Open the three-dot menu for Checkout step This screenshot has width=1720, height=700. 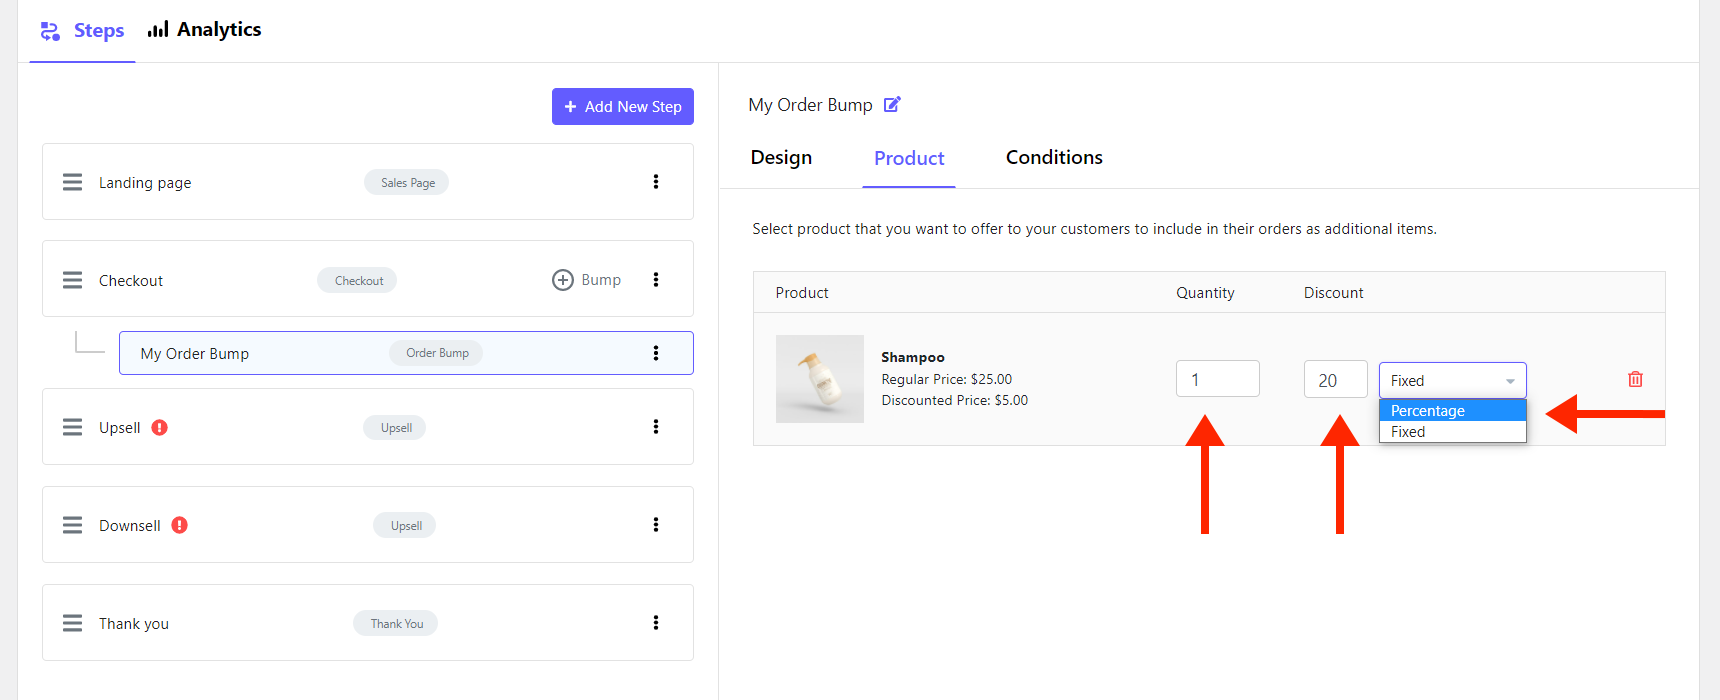tap(656, 280)
